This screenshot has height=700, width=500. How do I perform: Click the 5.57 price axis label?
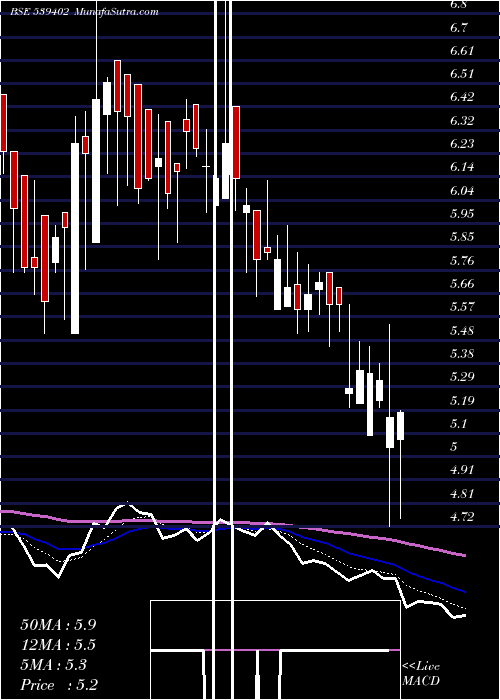point(462,307)
